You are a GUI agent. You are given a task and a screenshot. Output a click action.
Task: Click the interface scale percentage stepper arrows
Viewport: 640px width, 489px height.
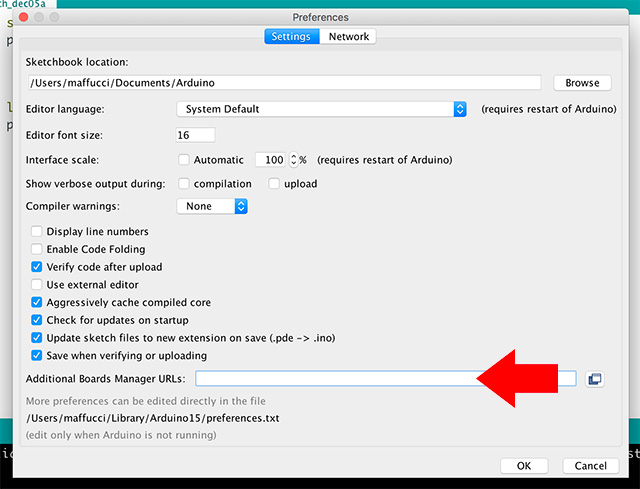(x=293, y=159)
